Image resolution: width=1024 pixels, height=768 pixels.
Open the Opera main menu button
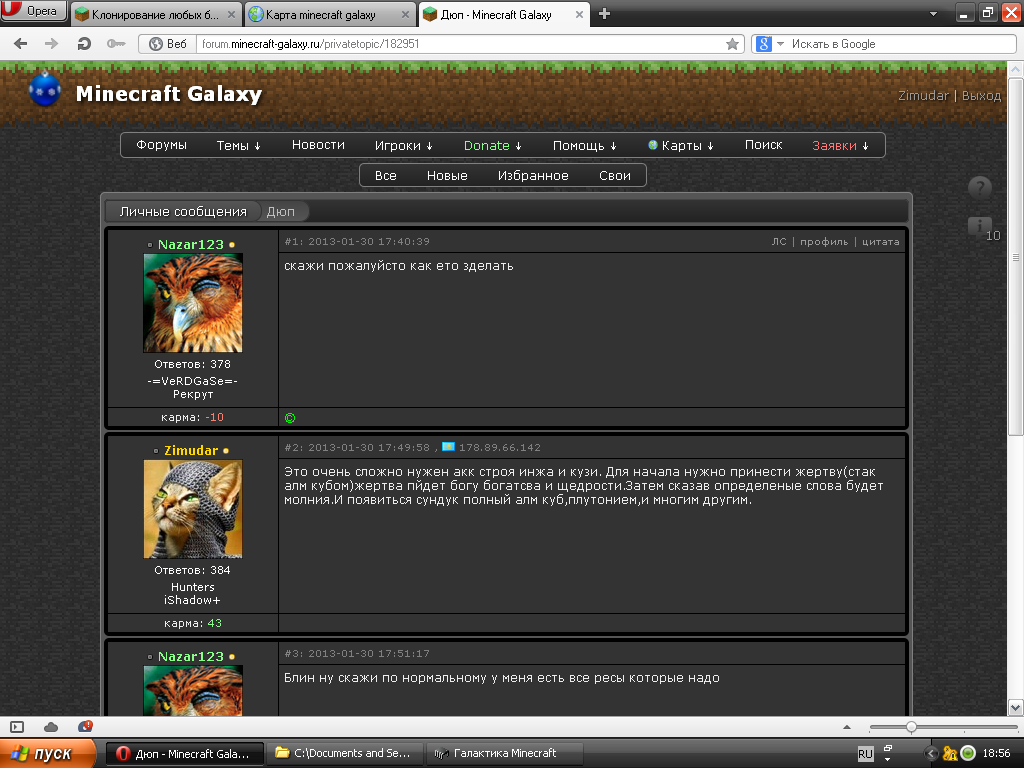pos(33,11)
